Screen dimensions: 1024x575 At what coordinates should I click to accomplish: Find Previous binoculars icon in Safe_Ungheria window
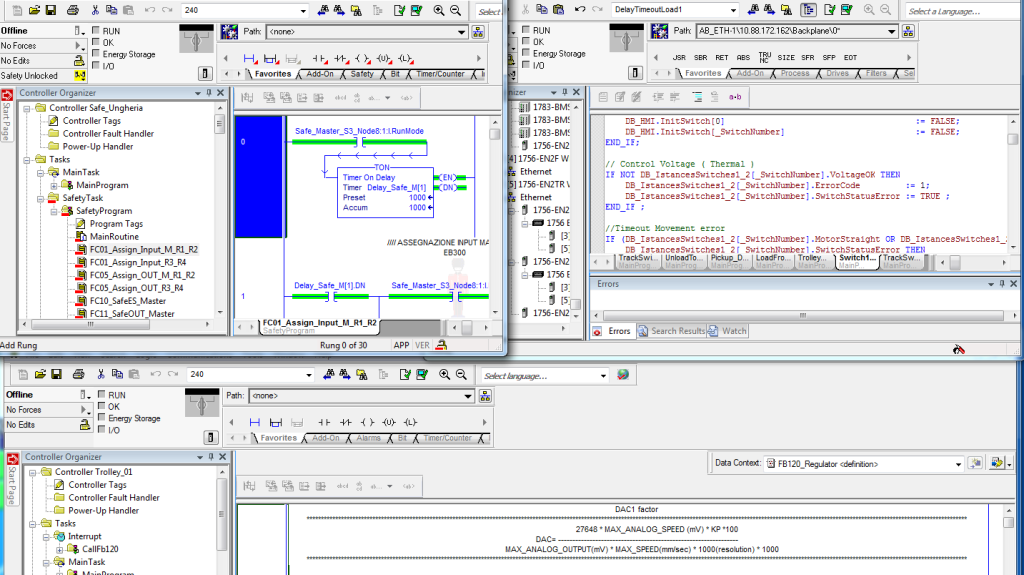[323, 10]
